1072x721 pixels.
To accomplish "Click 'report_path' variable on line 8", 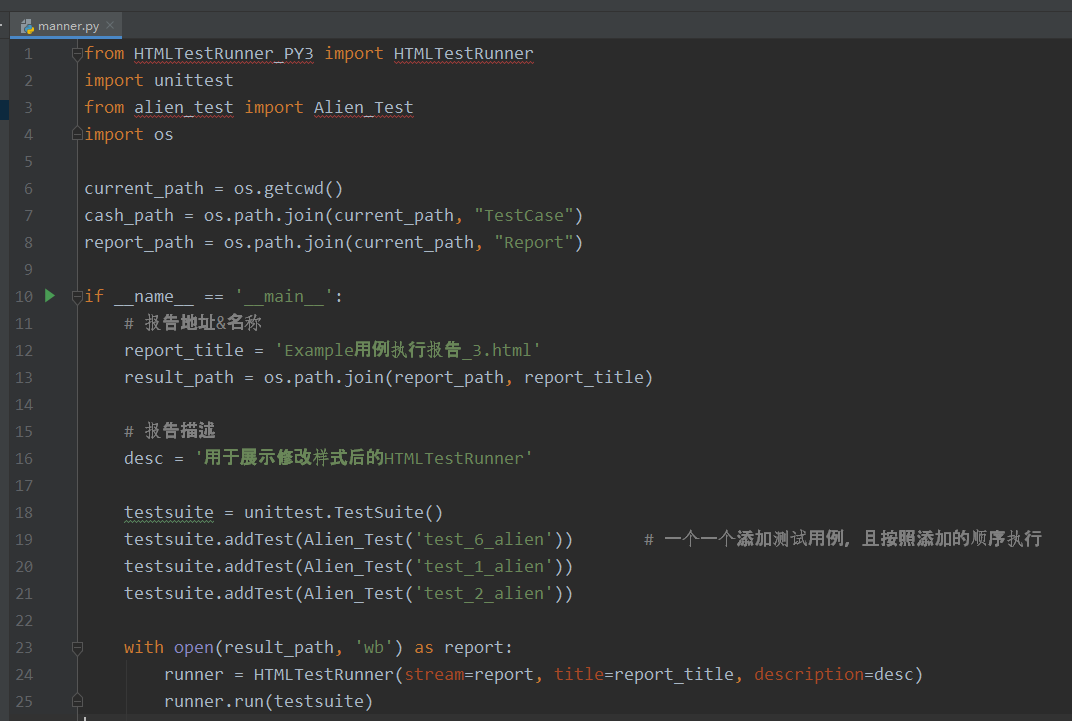I will tap(139, 243).
